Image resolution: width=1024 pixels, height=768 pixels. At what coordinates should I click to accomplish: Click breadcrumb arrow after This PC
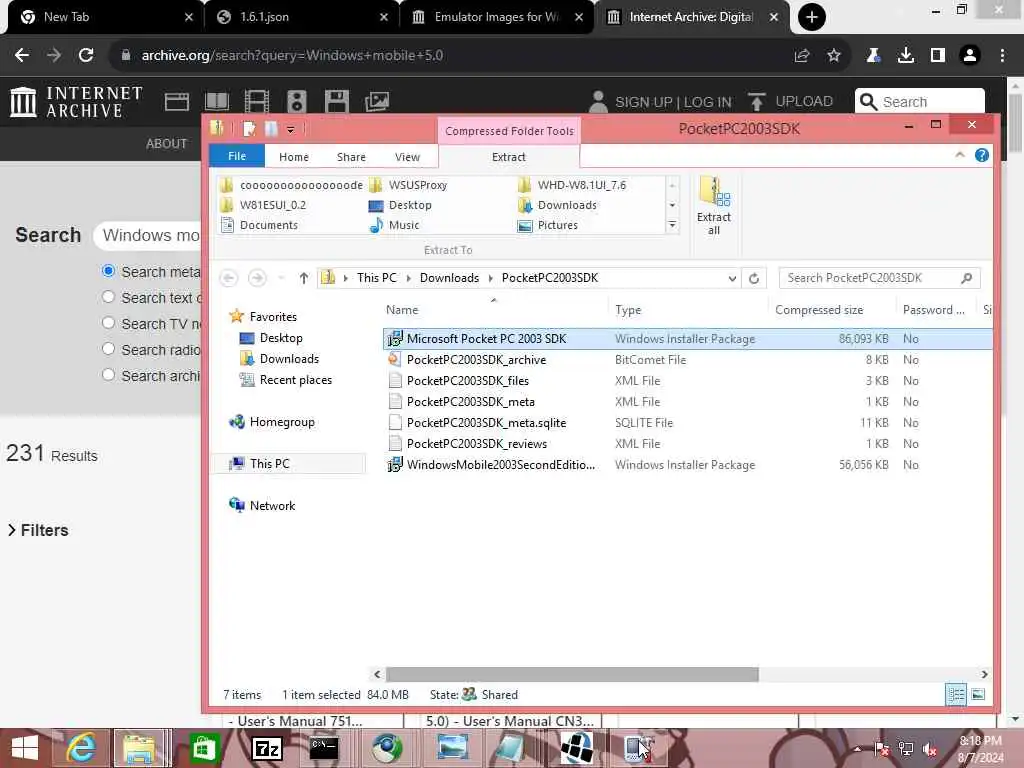pyautogui.click(x=408, y=278)
